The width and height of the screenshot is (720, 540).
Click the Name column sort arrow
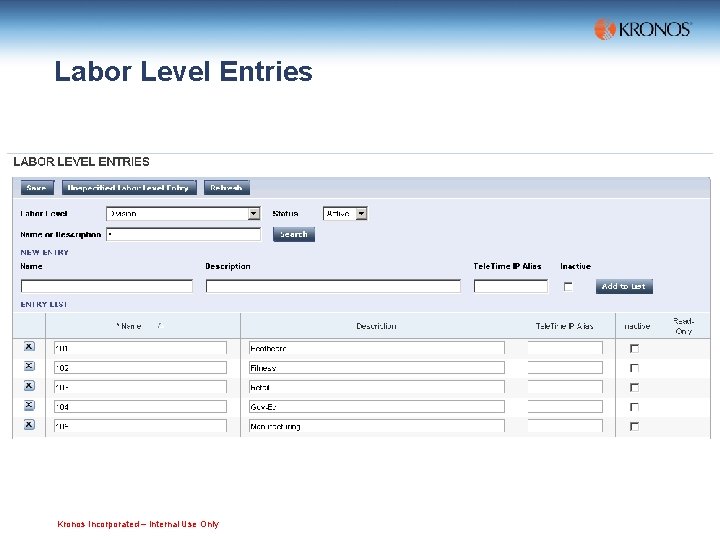point(159,326)
